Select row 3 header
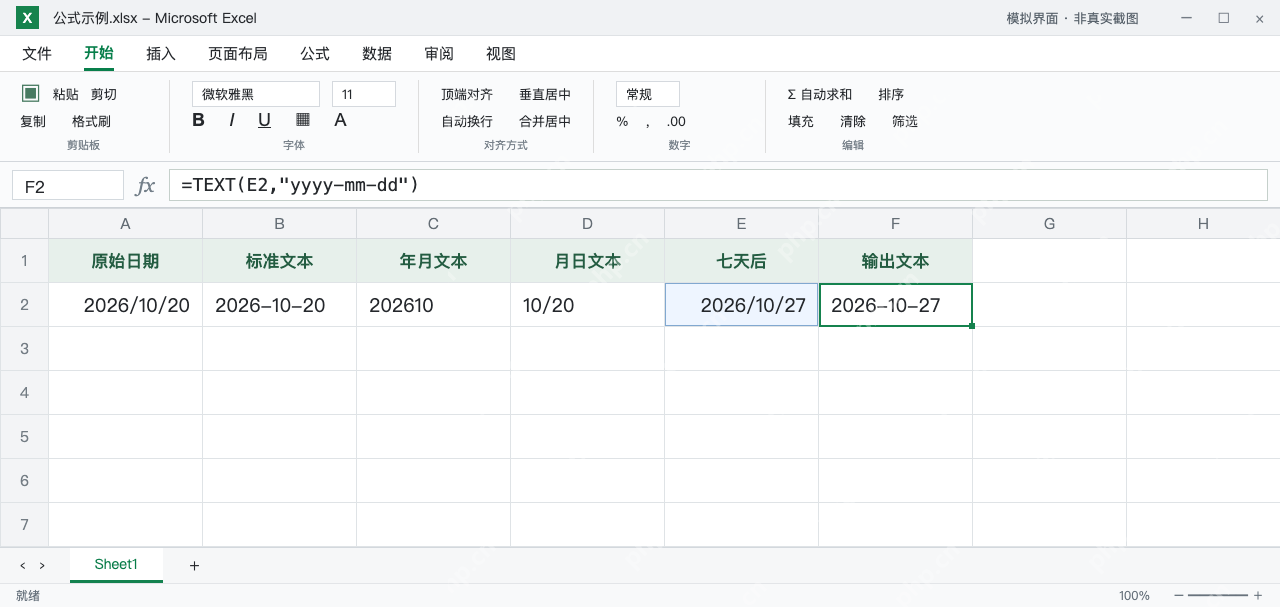Viewport: 1280px width, 608px height. (24, 349)
